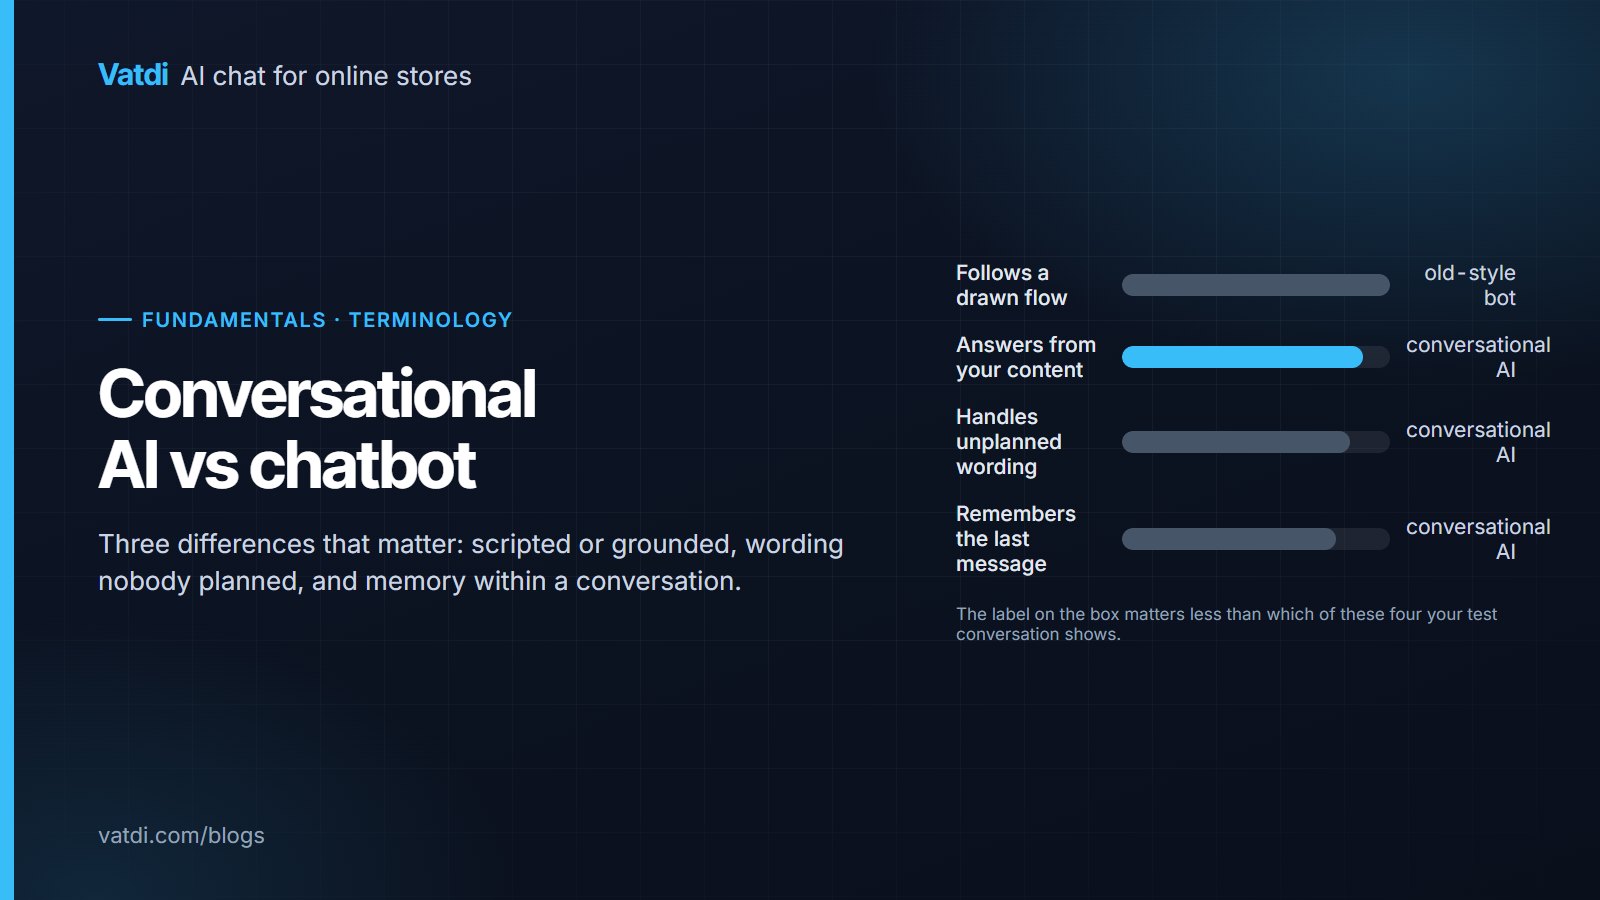1600x900 pixels.
Task: Select the tagline "AI chat for online stores"
Action: click(x=326, y=76)
